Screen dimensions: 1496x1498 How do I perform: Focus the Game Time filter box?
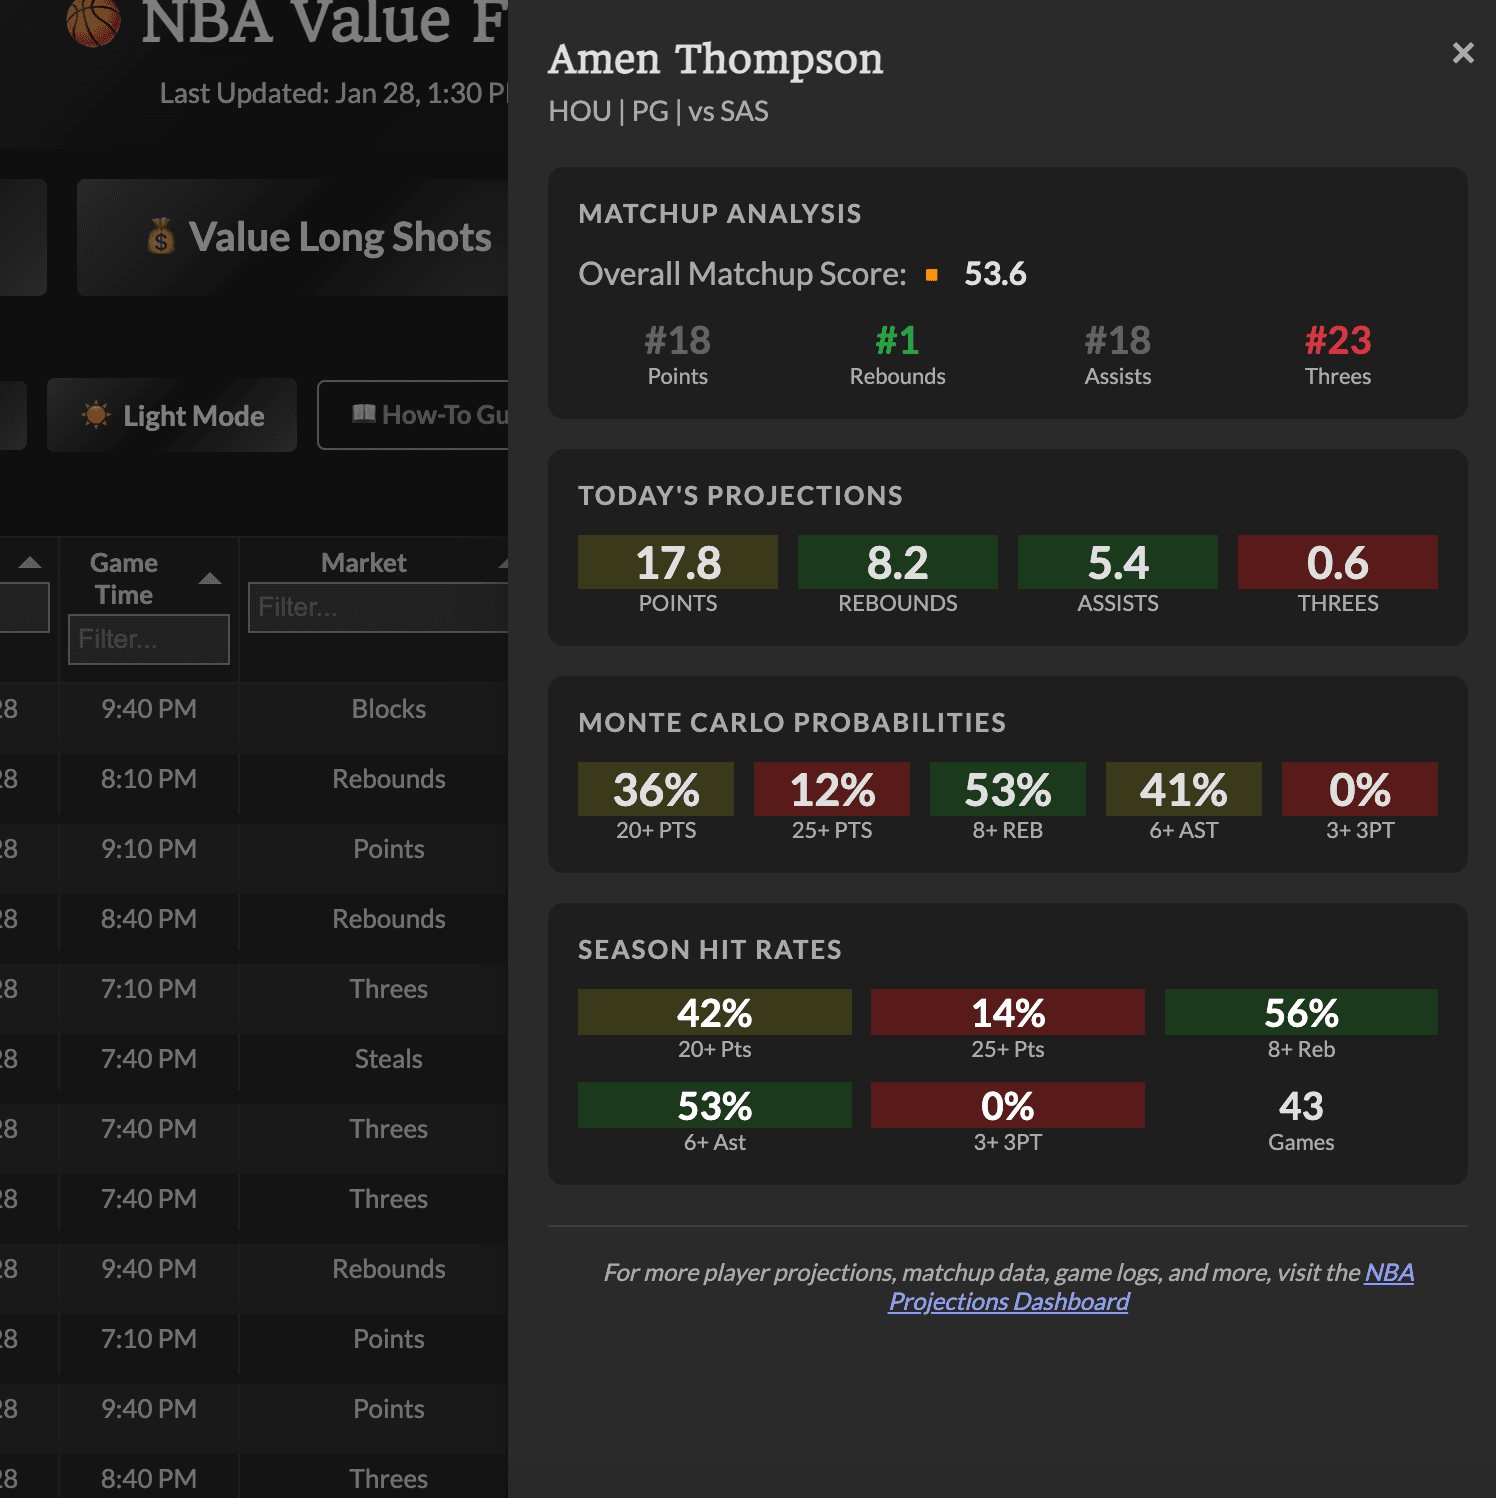click(148, 640)
